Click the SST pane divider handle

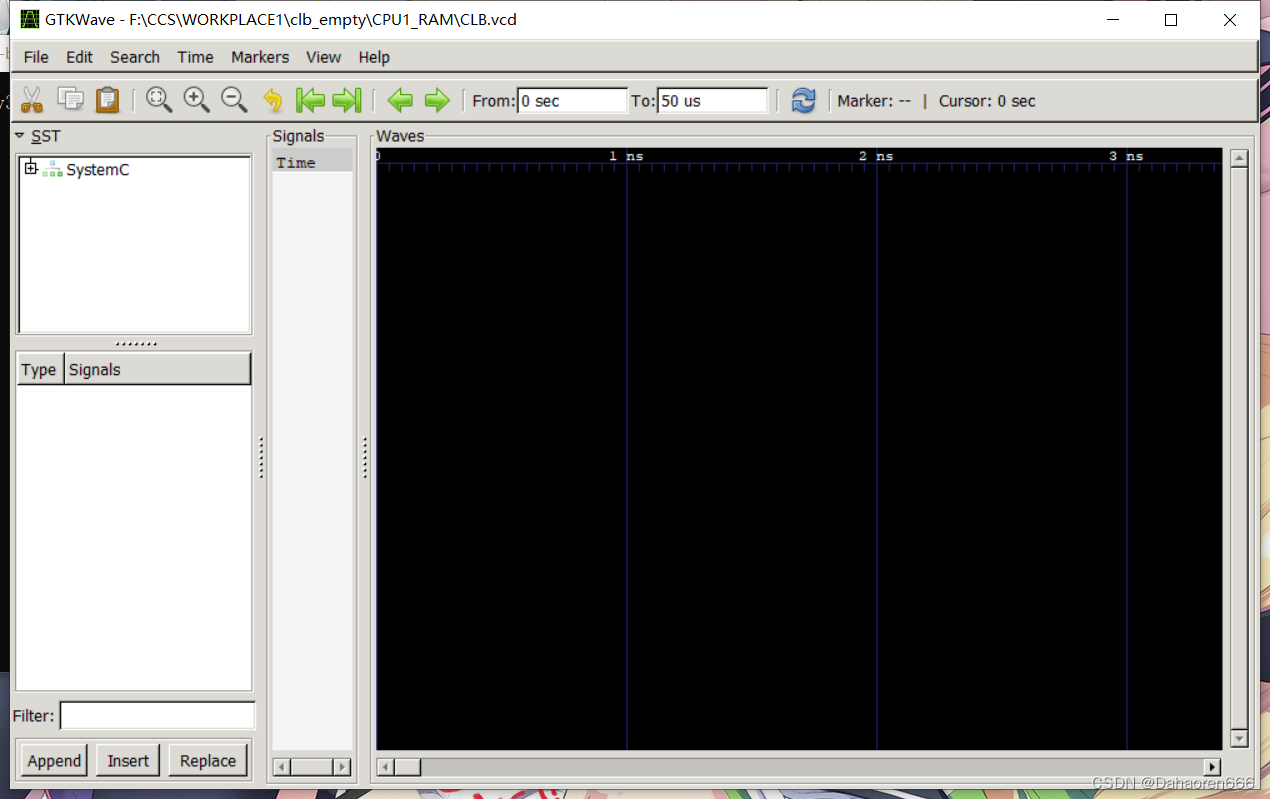click(136, 344)
